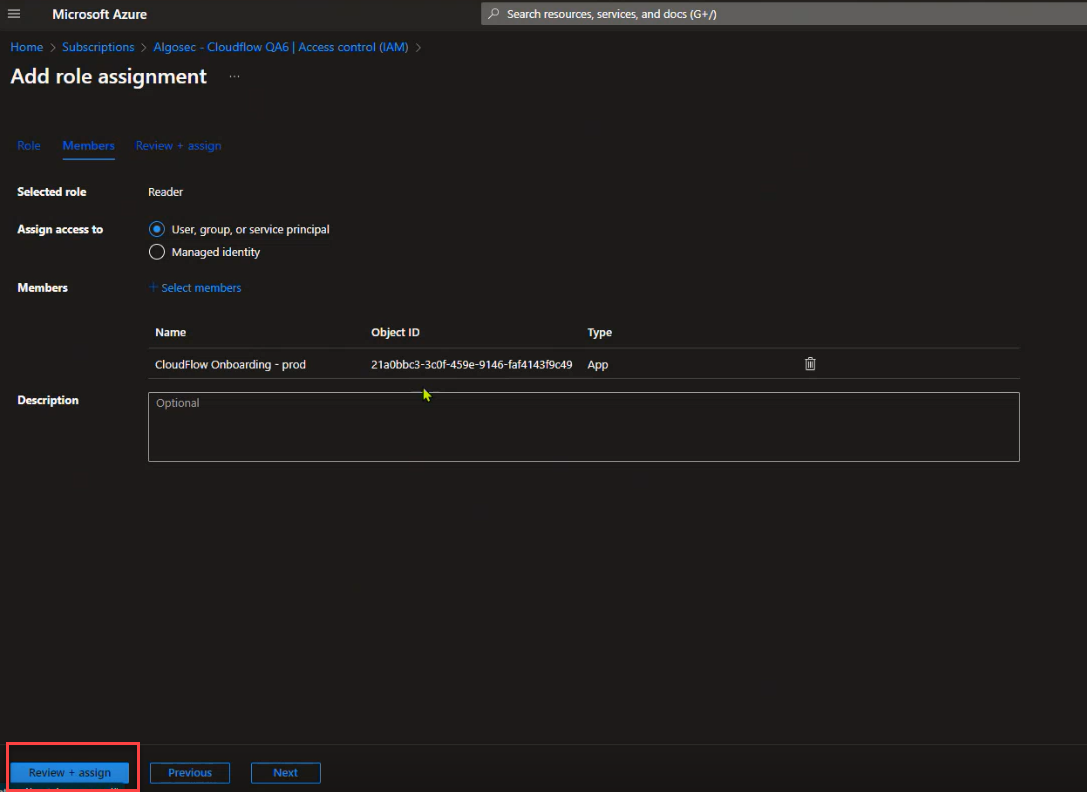
Task: Select the Managed identity radio button
Action: point(157,252)
